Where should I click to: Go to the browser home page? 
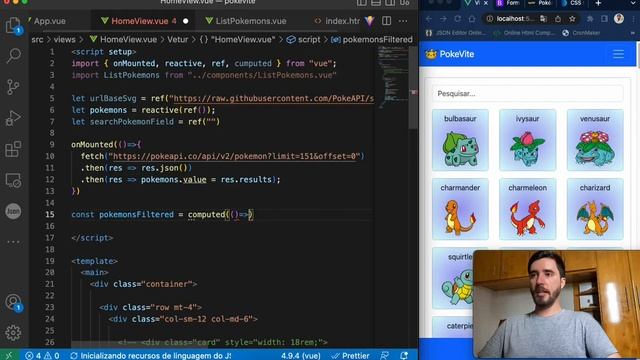click(x=472, y=19)
